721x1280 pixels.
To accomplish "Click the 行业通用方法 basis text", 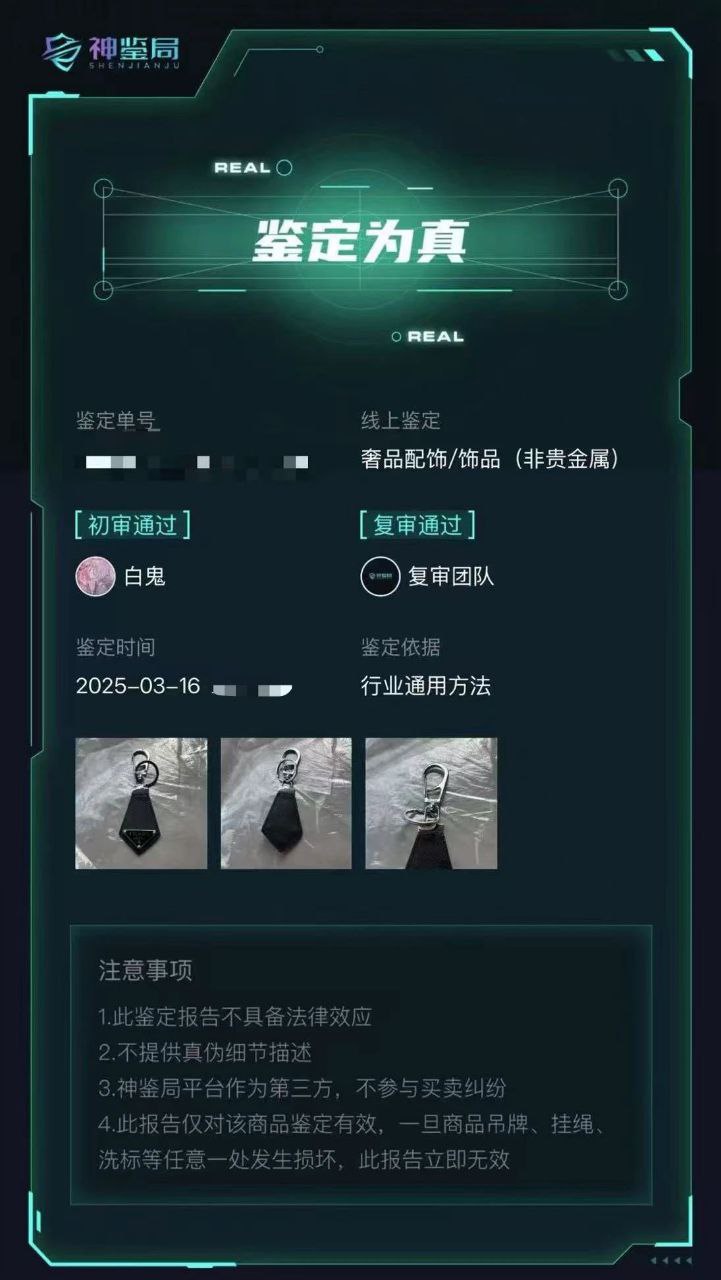I will pos(426,686).
